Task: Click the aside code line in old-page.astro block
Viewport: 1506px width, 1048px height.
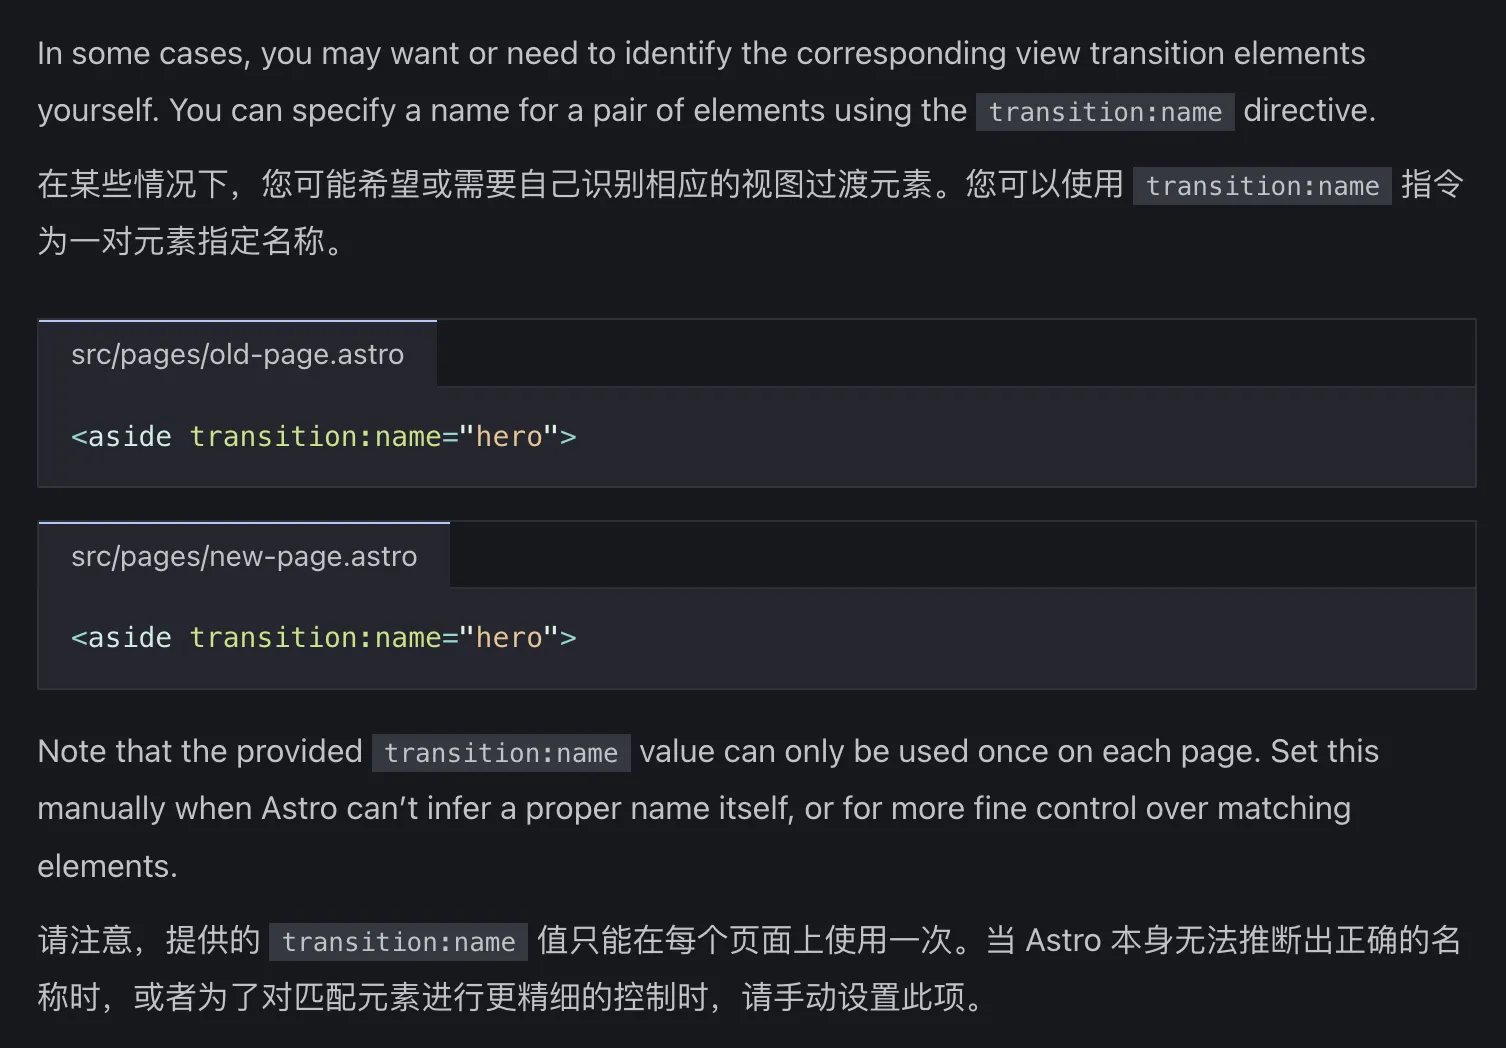Action: click(323, 437)
